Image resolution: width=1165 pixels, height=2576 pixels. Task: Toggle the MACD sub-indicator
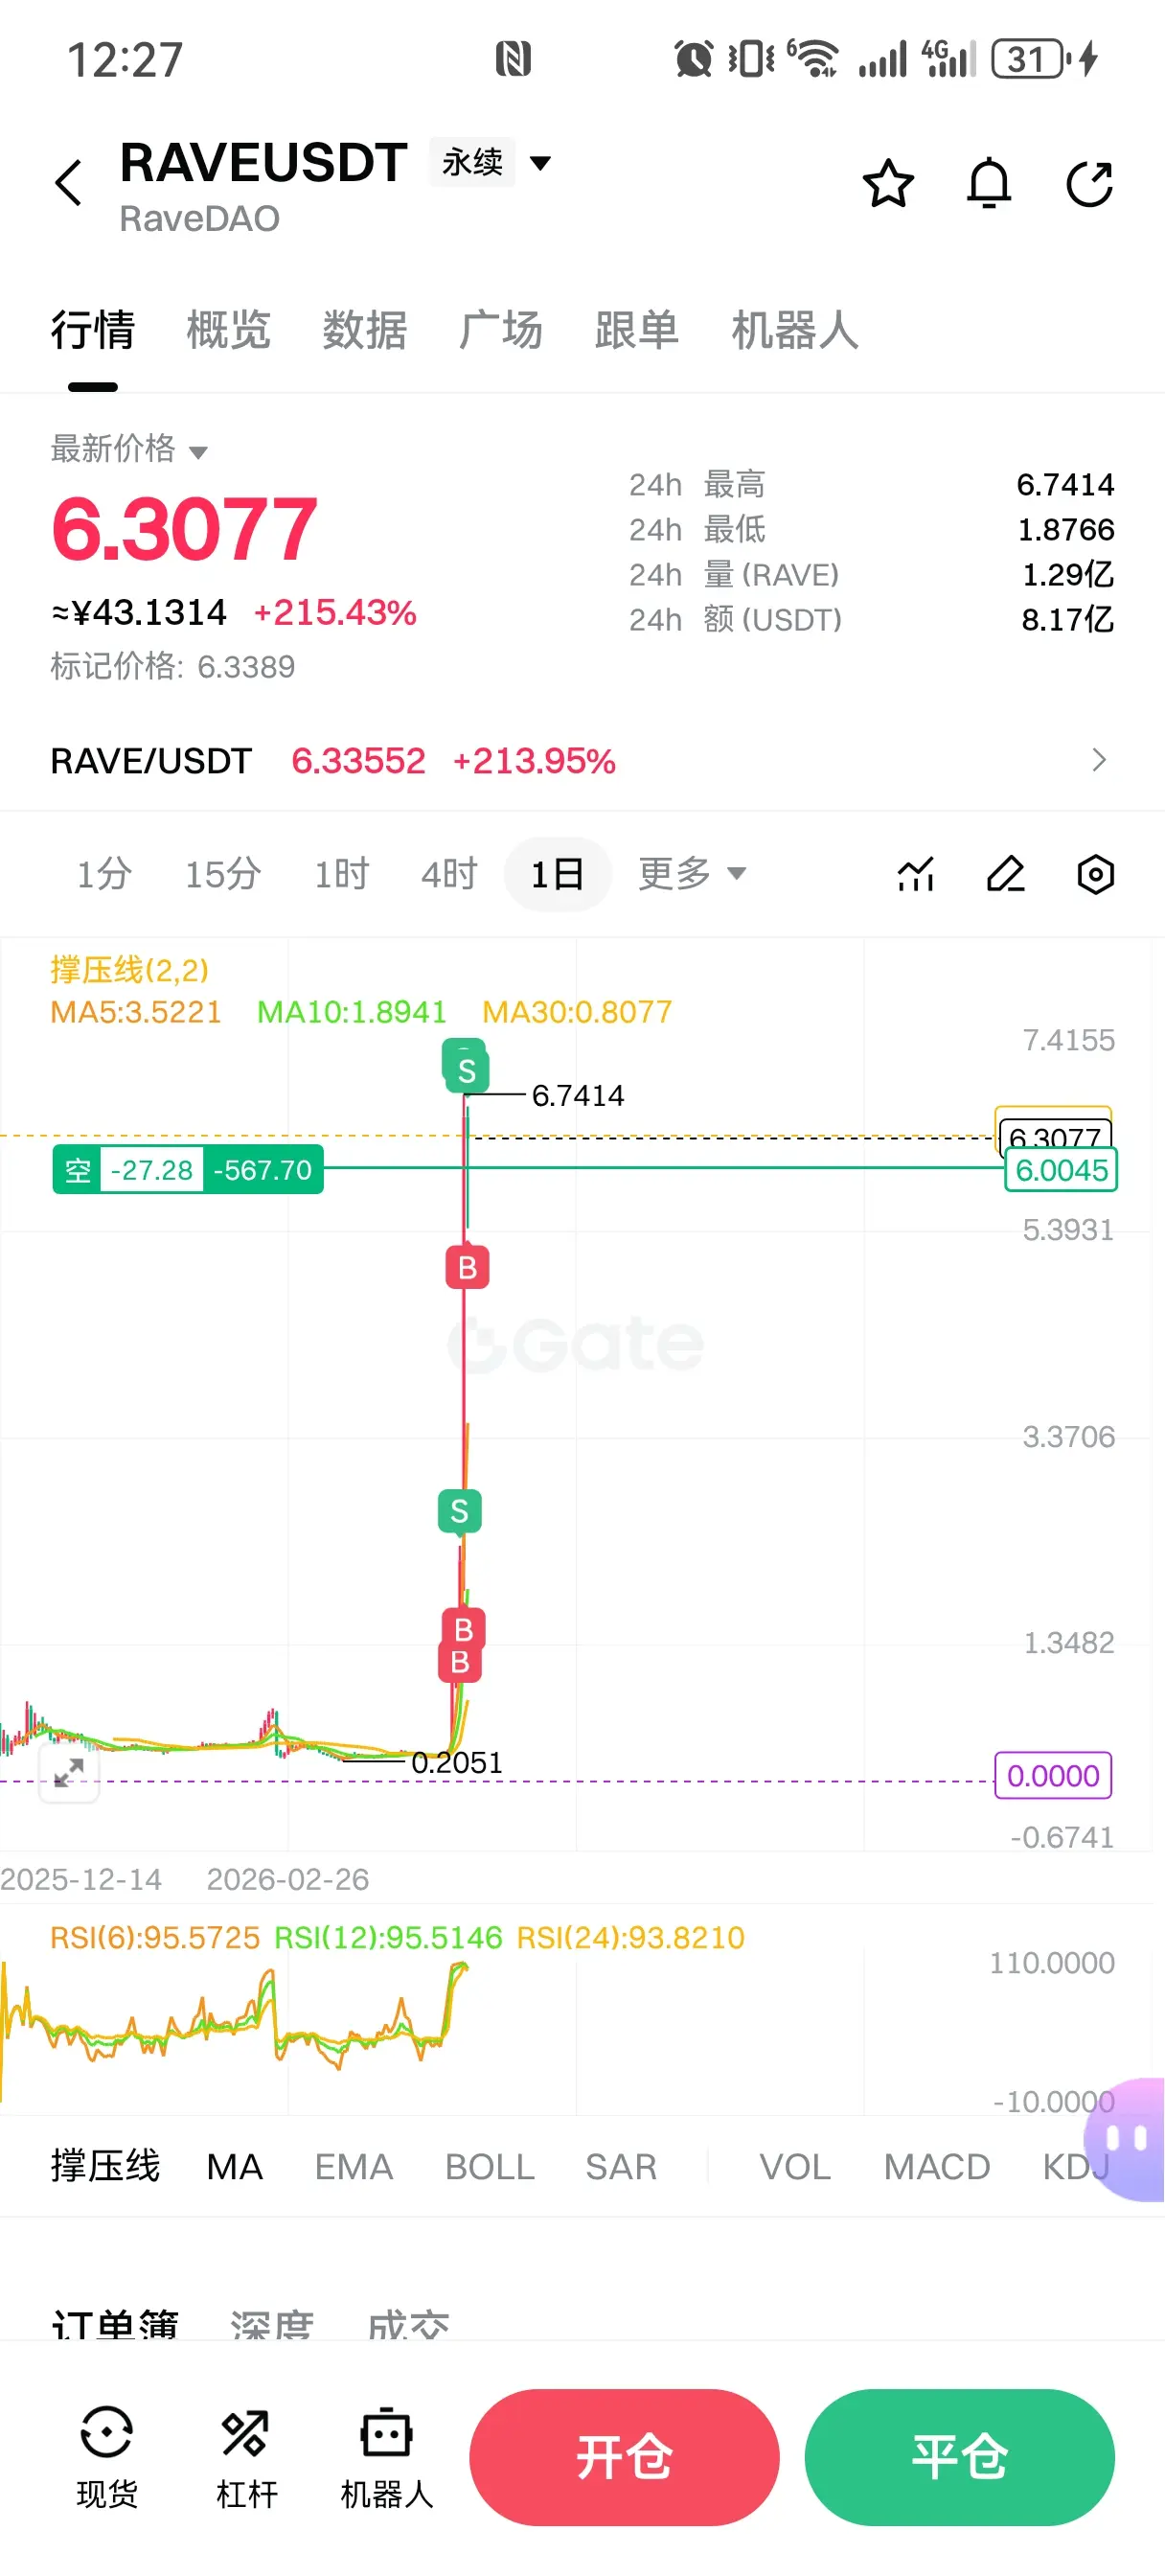(x=937, y=2167)
